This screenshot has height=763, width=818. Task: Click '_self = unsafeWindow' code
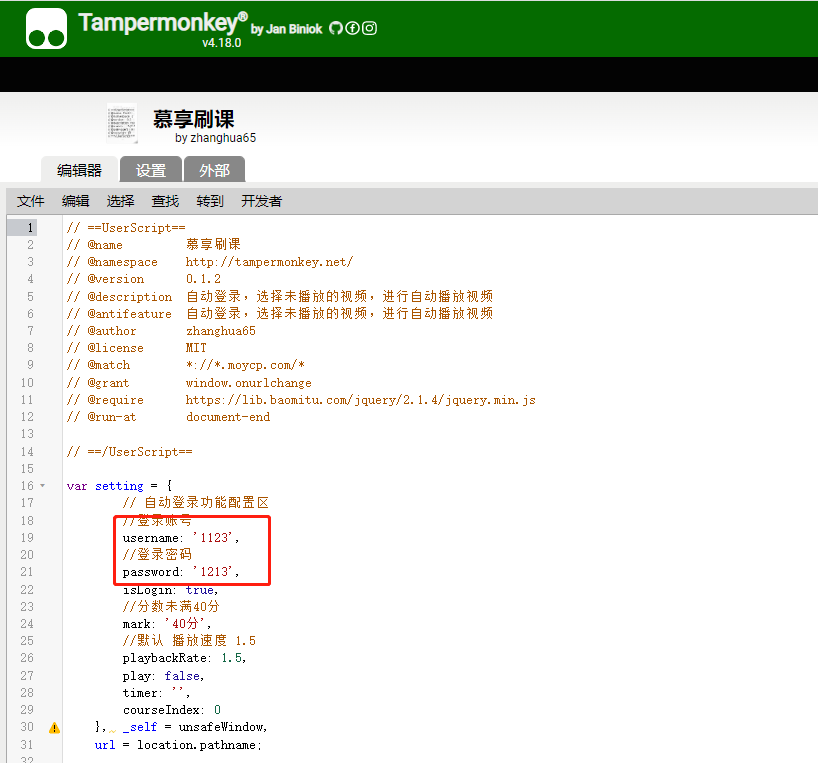pyautogui.click(x=194, y=727)
